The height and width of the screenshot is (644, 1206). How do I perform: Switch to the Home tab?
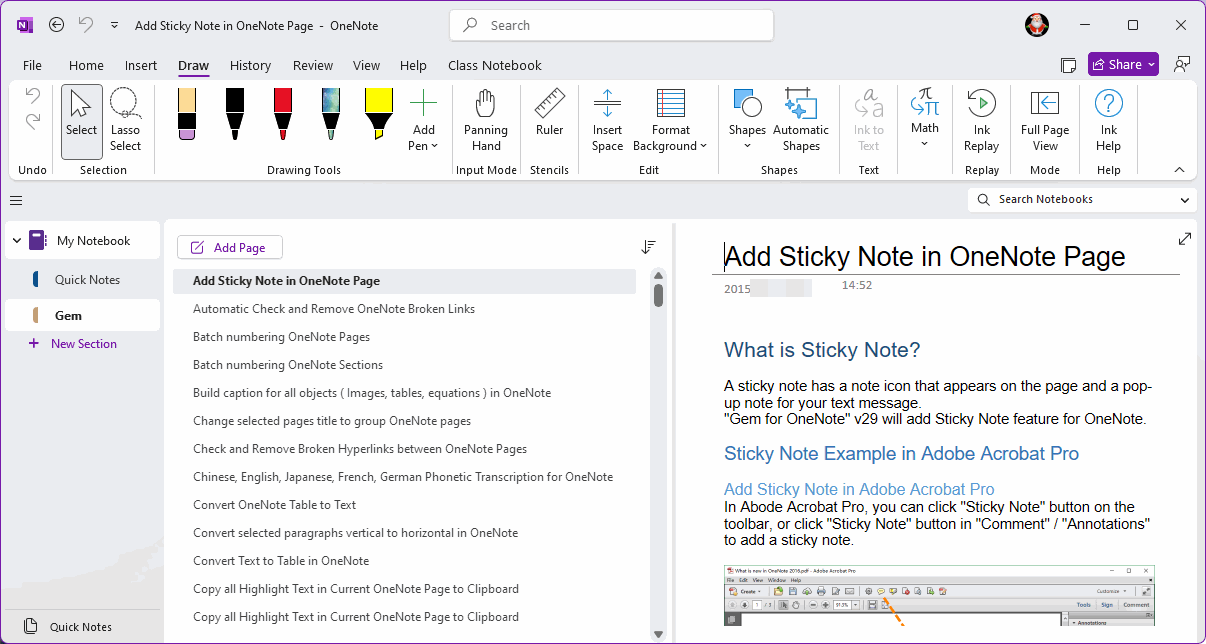tap(86, 65)
